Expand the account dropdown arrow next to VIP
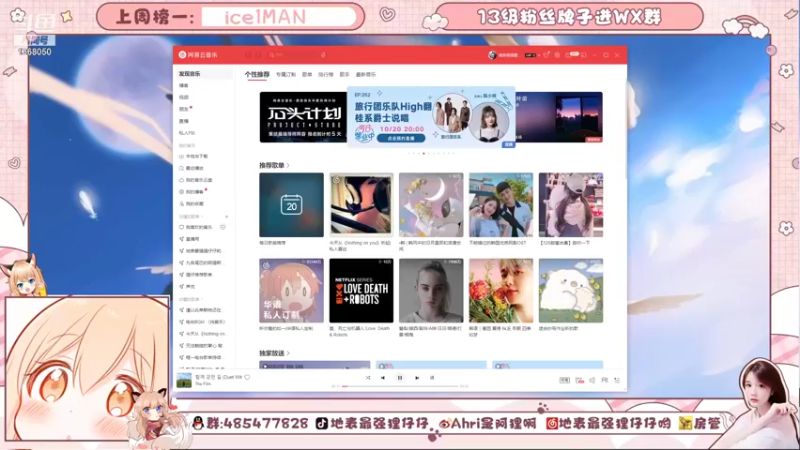The height and width of the screenshot is (450, 800). tap(539, 55)
